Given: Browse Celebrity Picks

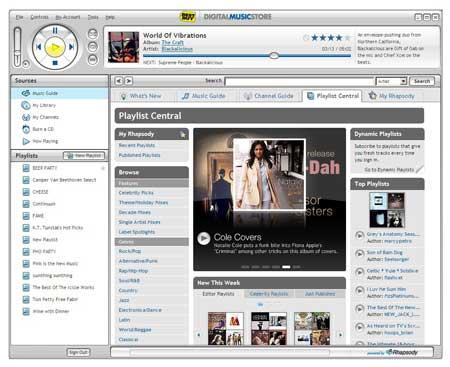Looking at the screenshot, I should [x=136, y=193].
